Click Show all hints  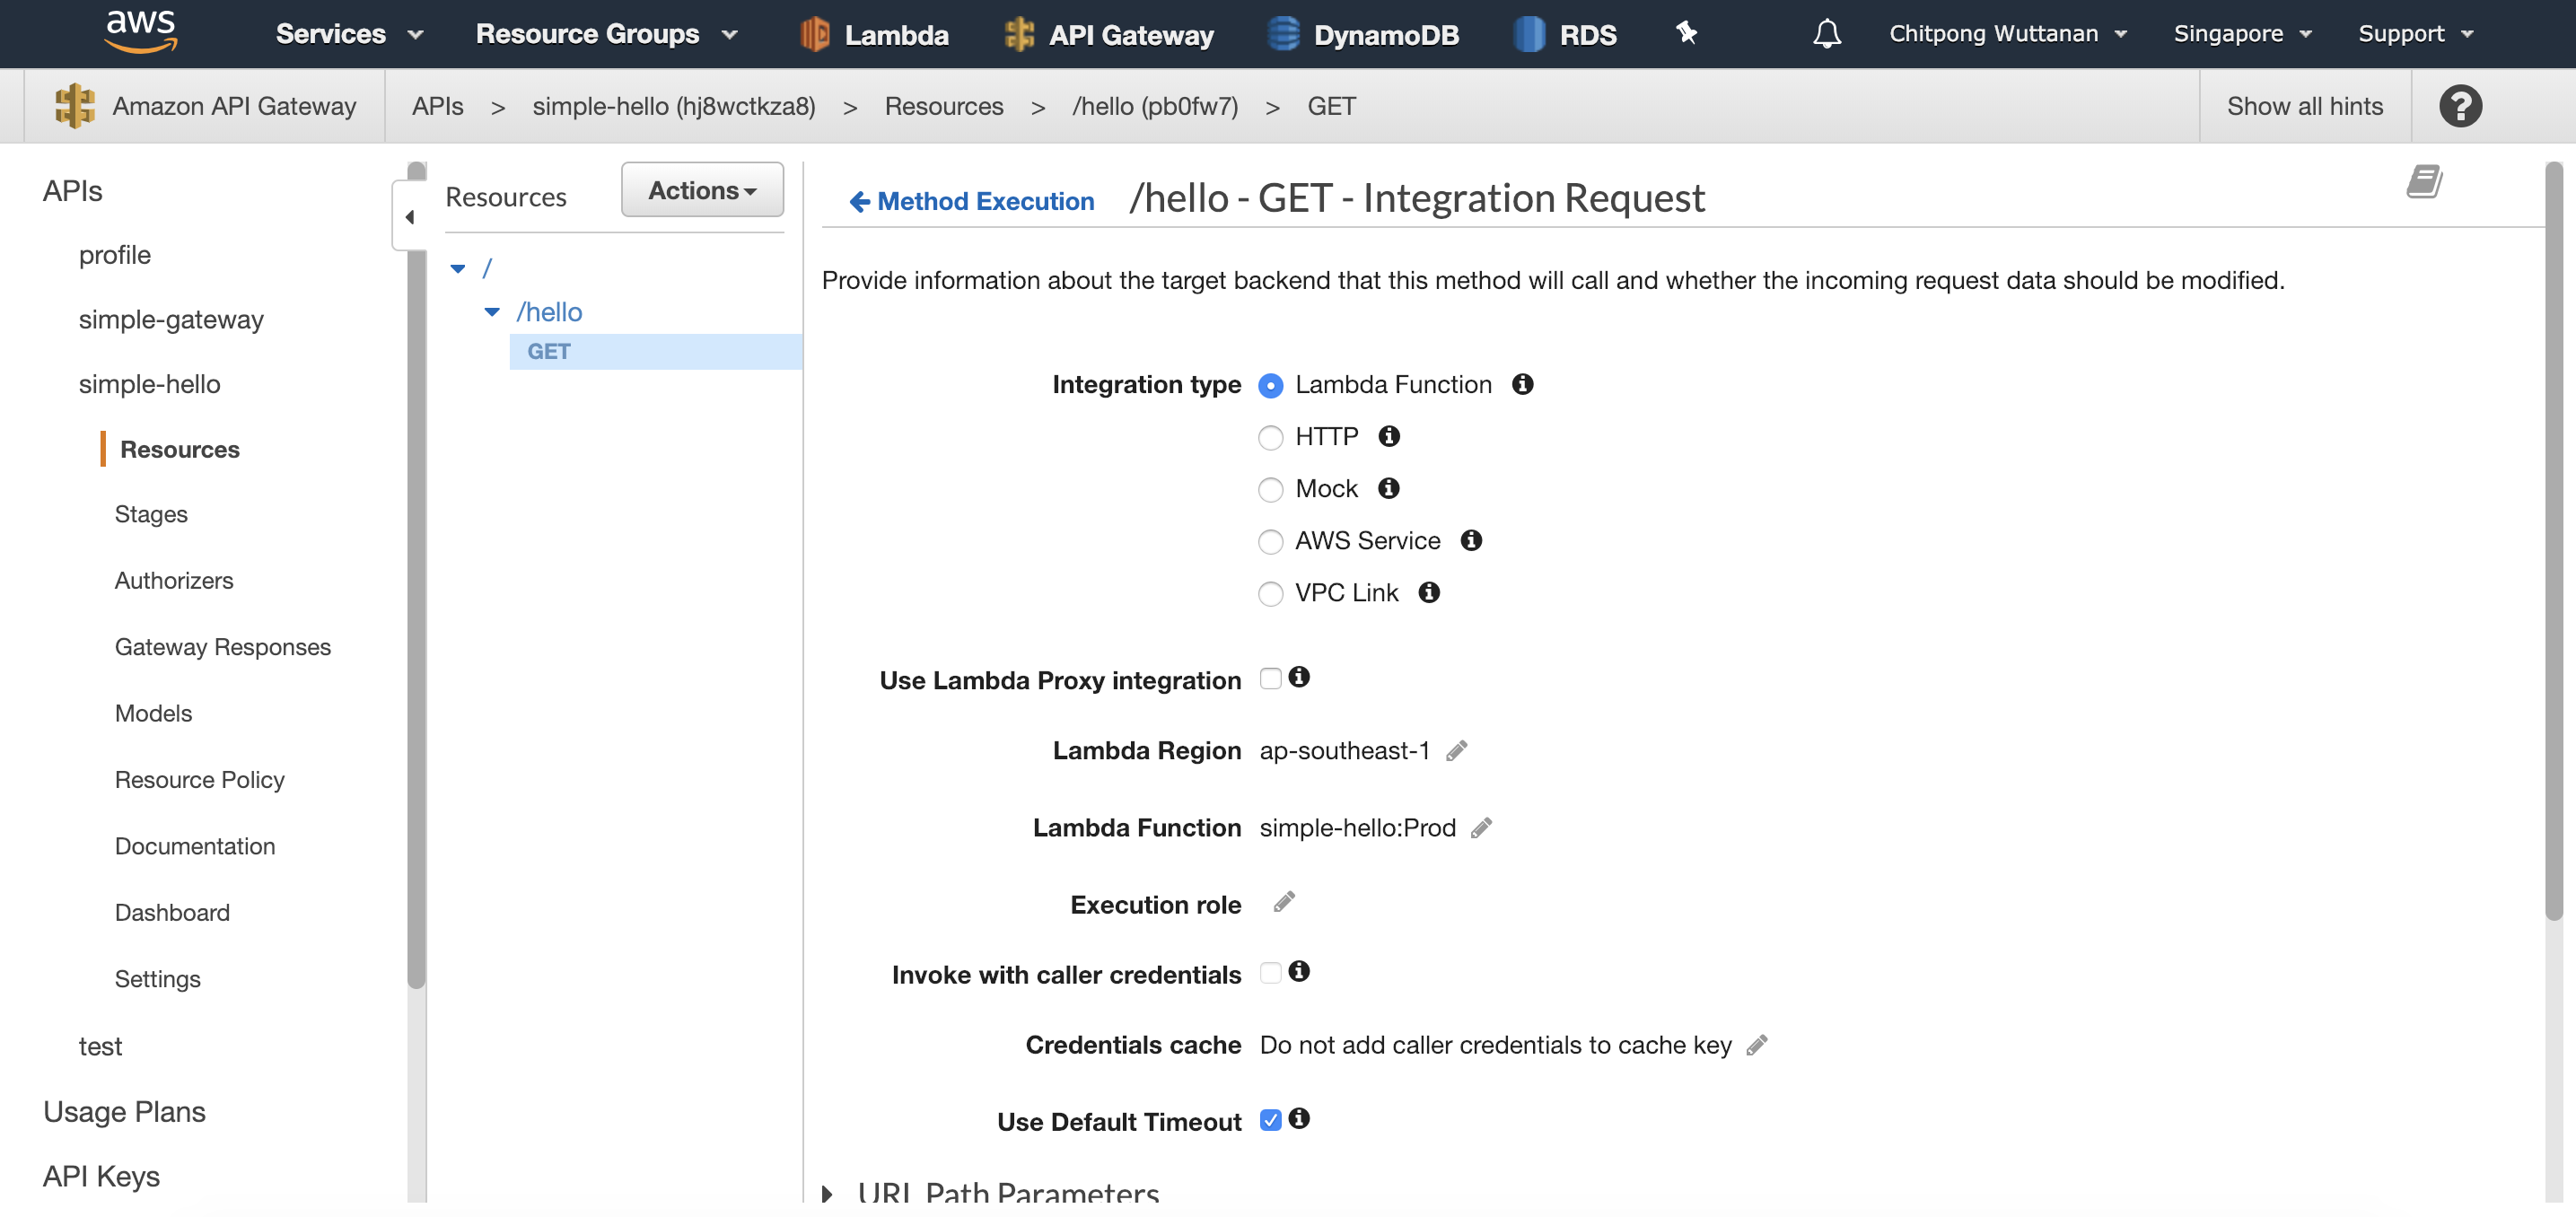click(2305, 106)
